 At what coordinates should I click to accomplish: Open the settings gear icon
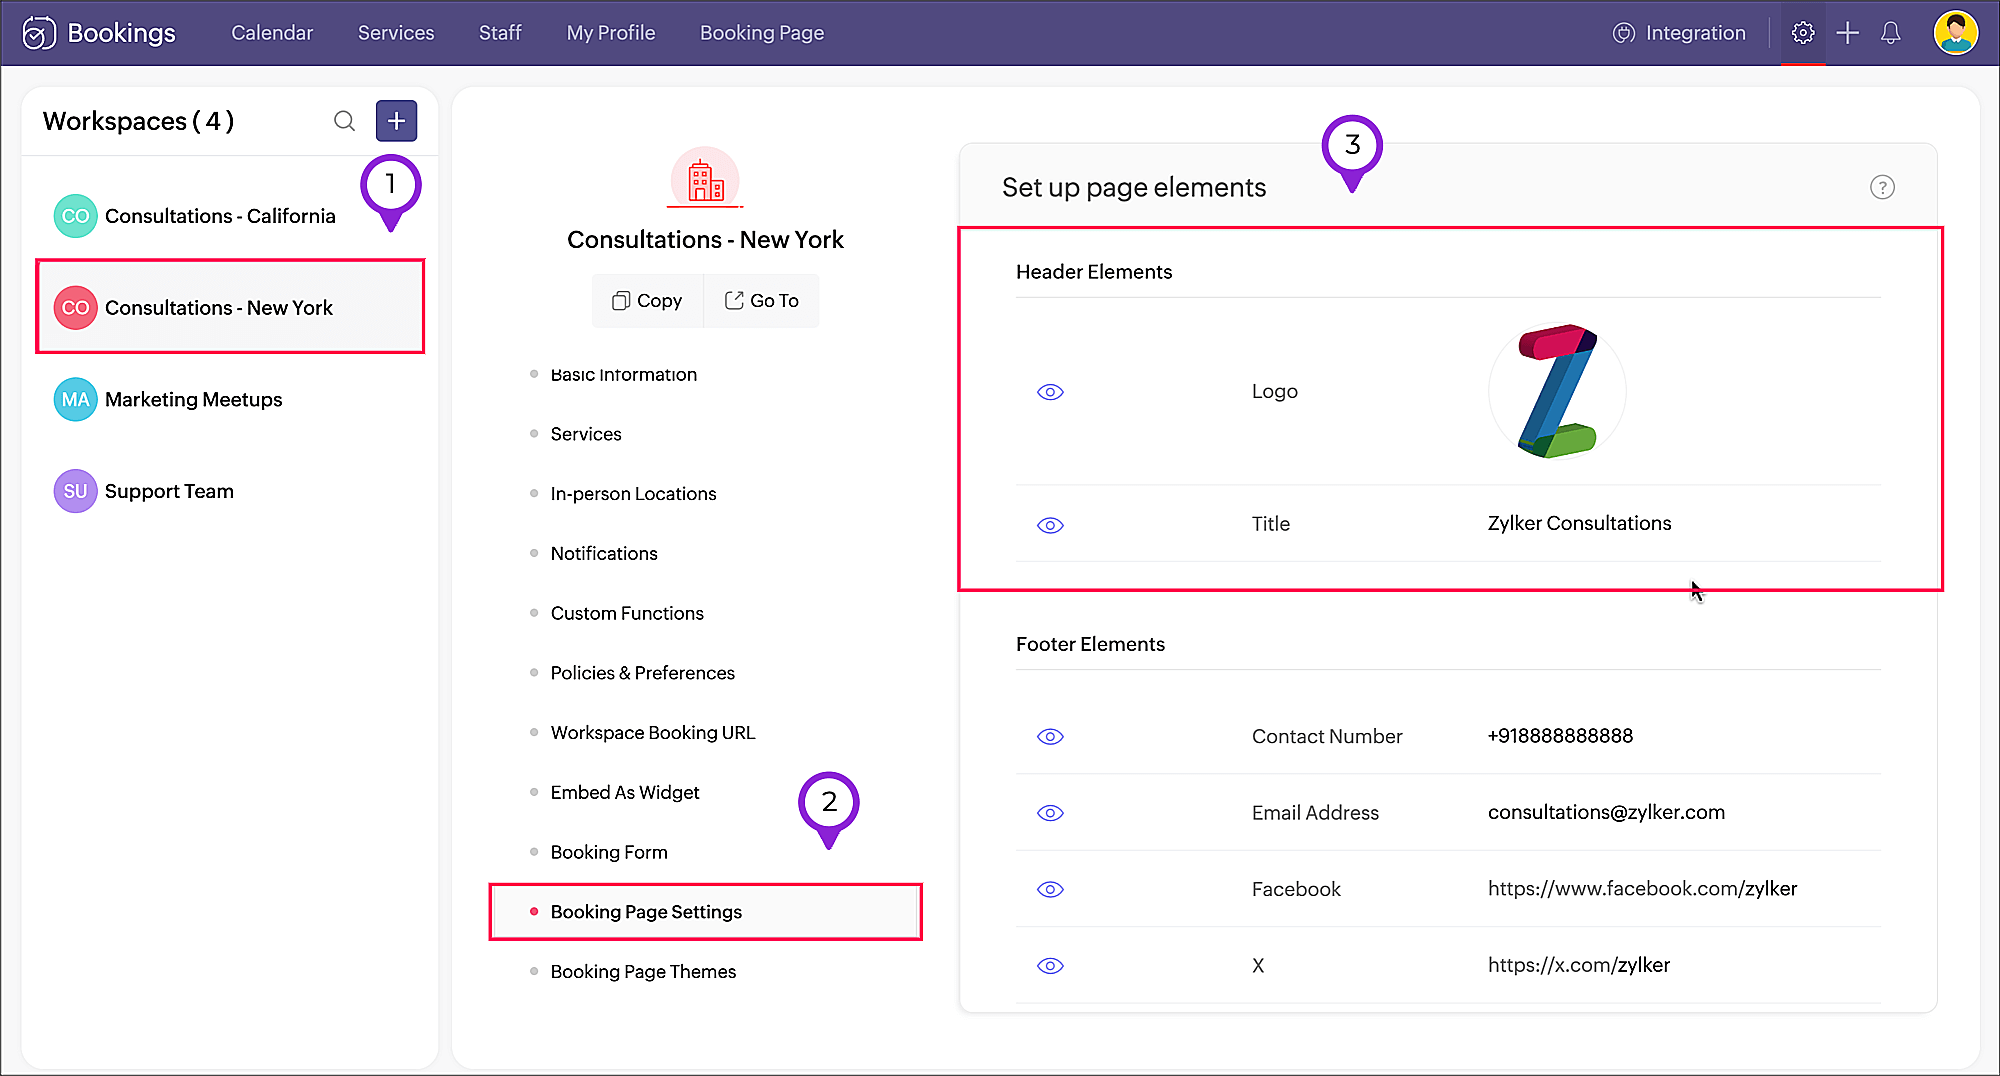click(1802, 33)
